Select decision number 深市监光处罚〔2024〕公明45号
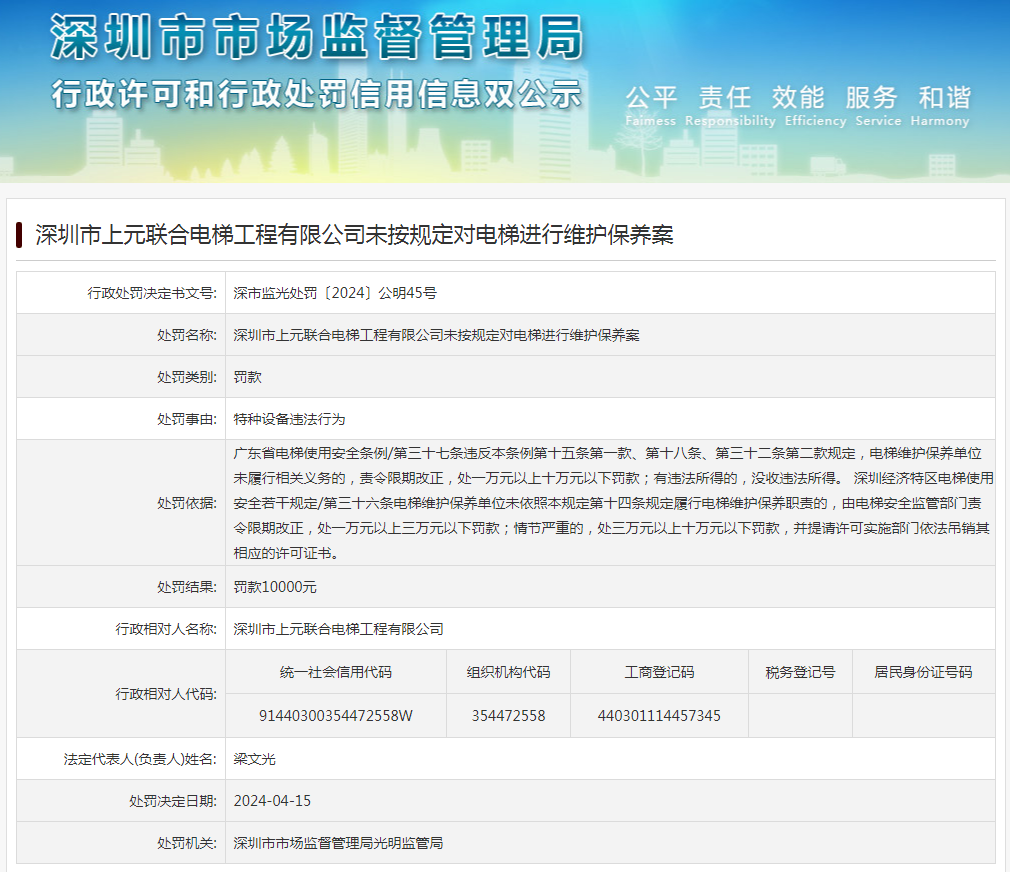Screen dimensions: 1010x872 pos(335,293)
